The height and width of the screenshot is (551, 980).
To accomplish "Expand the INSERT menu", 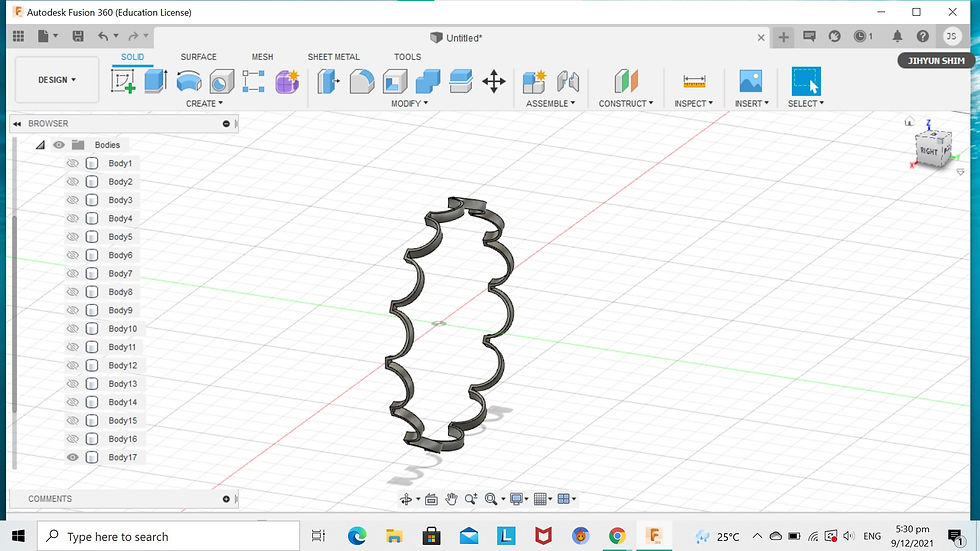I will click(752, 104).
